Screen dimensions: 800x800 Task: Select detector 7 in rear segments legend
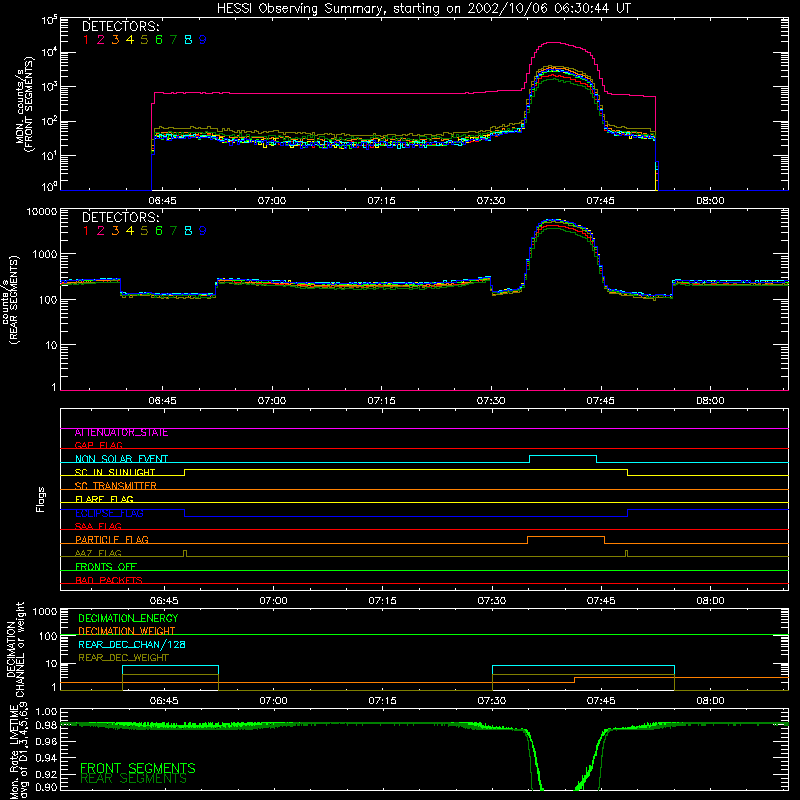[173, 231]
